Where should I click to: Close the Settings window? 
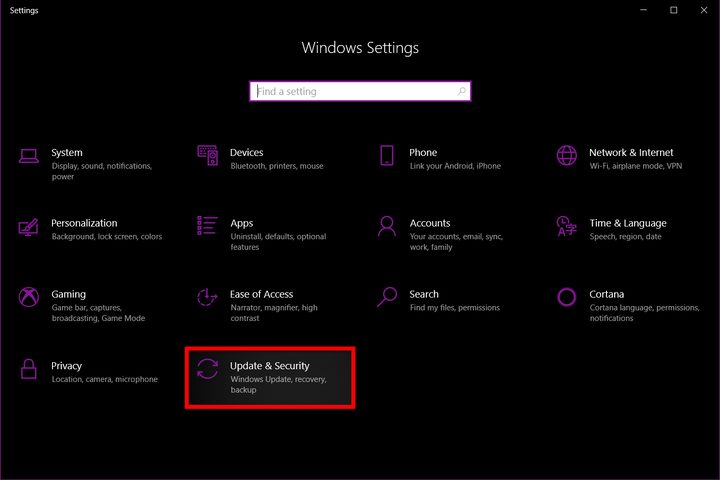704,10
